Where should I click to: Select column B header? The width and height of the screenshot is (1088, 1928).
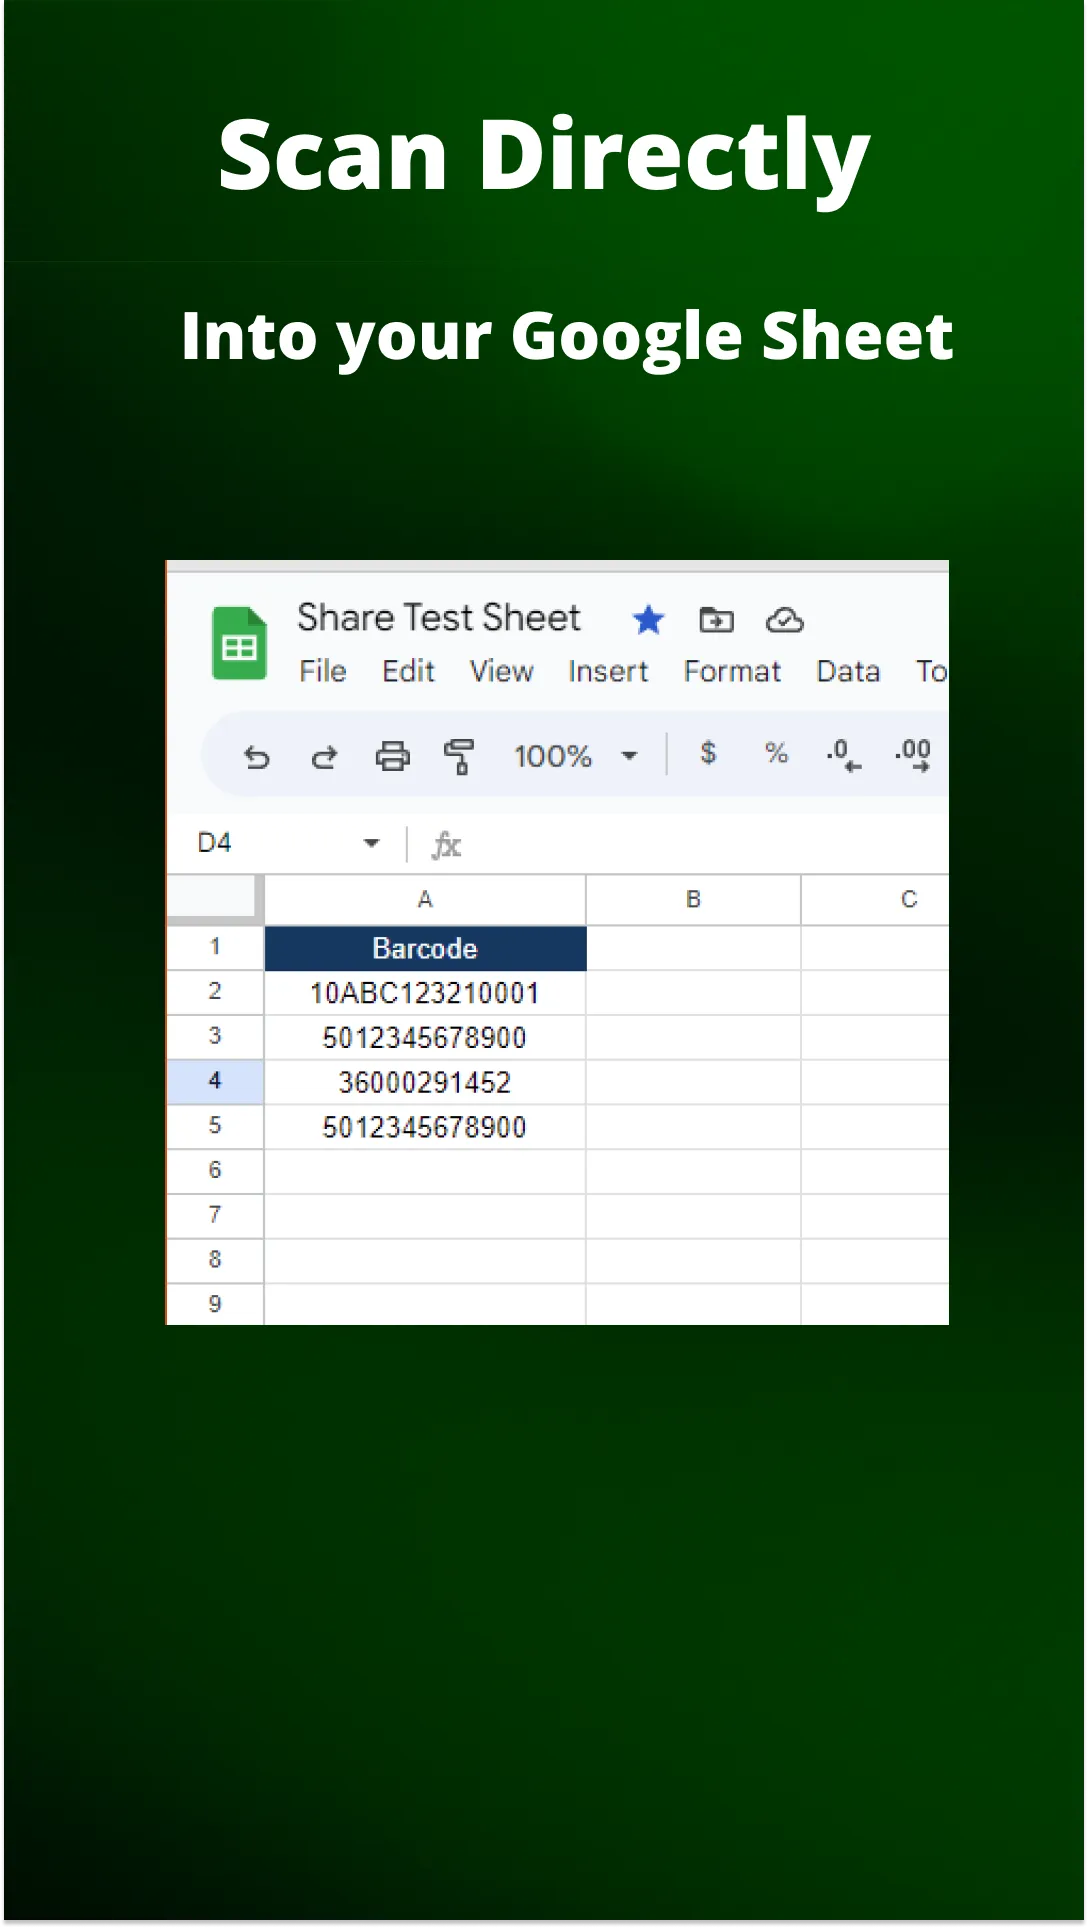[x=693, y=900]
